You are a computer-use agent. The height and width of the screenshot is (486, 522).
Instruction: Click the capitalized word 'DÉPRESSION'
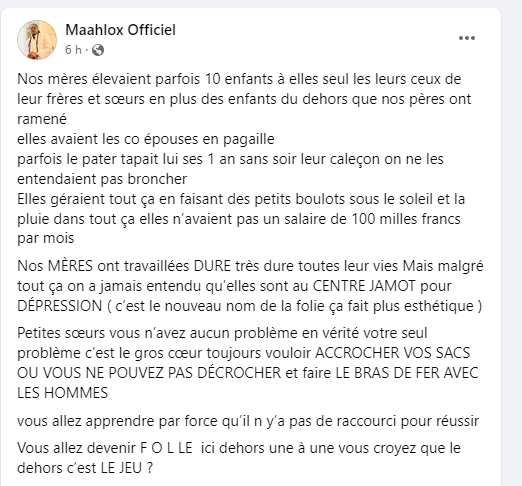click(x=60, y=306)
